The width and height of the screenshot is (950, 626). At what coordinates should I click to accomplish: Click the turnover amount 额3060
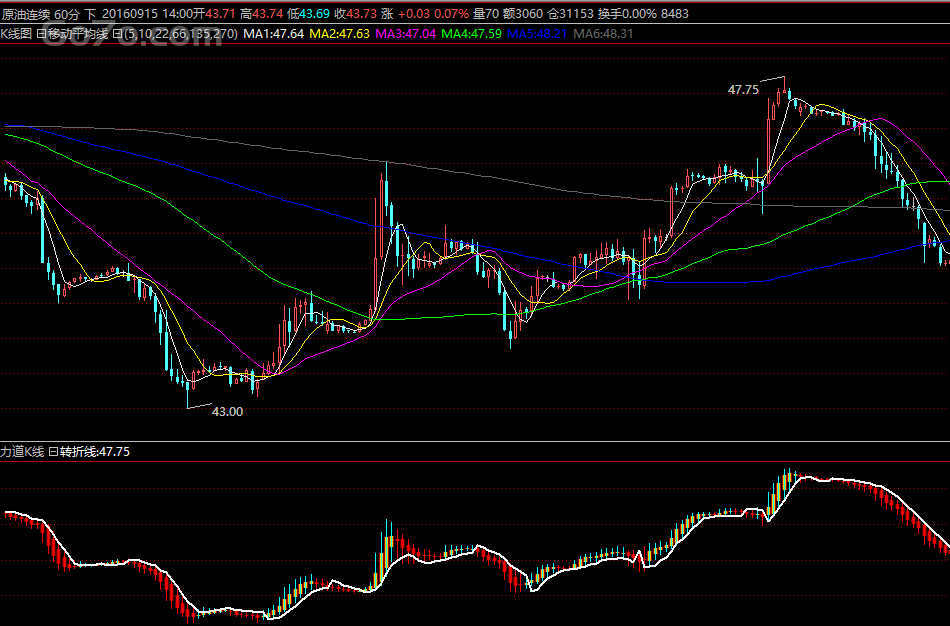523,13
